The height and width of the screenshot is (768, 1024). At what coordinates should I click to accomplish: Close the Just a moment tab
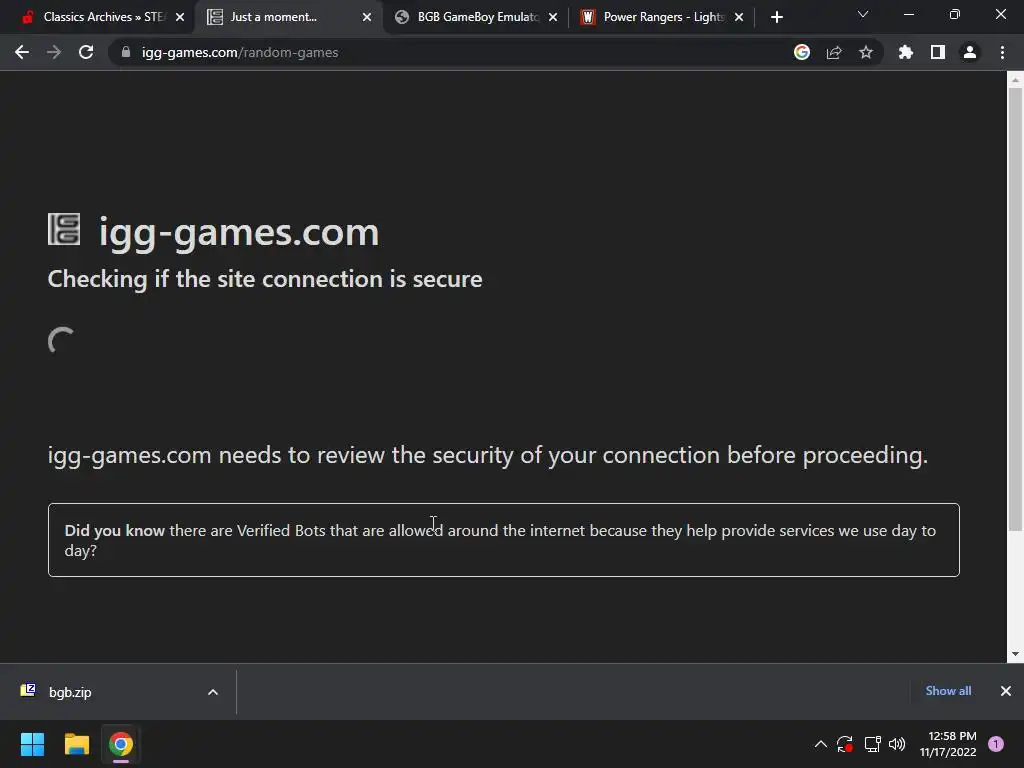click(367, 17)
